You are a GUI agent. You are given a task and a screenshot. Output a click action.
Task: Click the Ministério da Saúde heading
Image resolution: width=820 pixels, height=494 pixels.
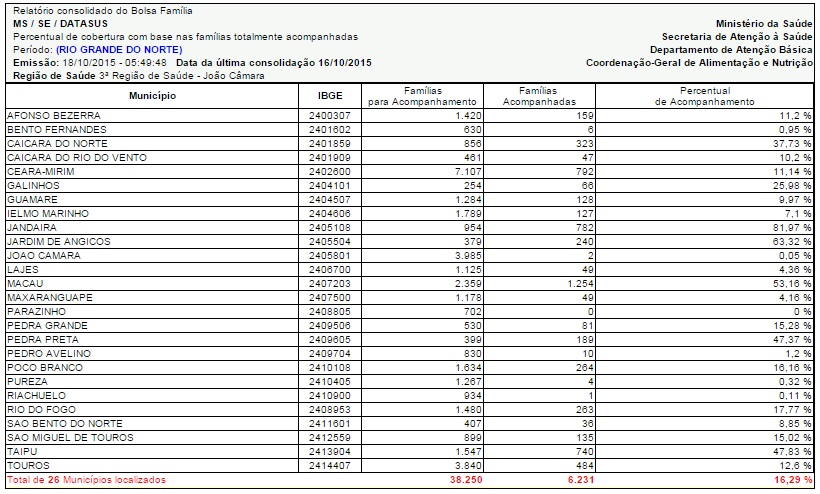[764, 23]
